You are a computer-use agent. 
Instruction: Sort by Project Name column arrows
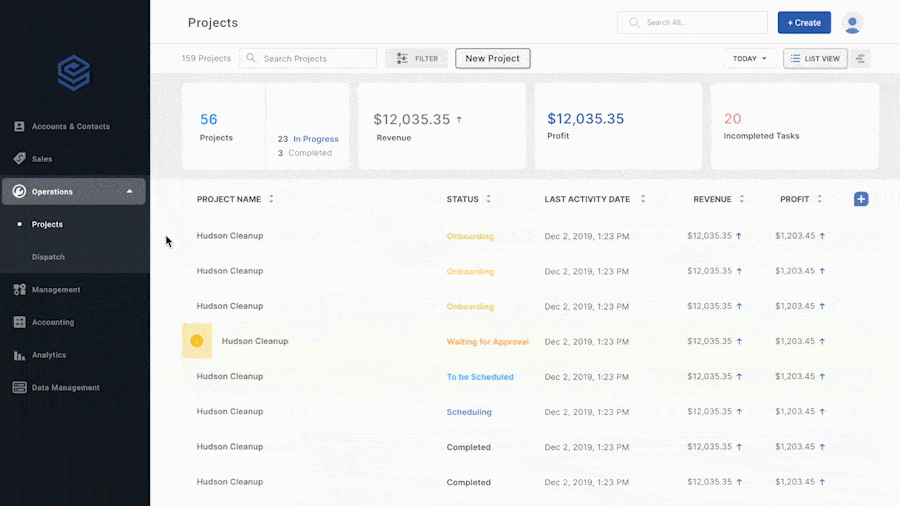coord(271,199)
